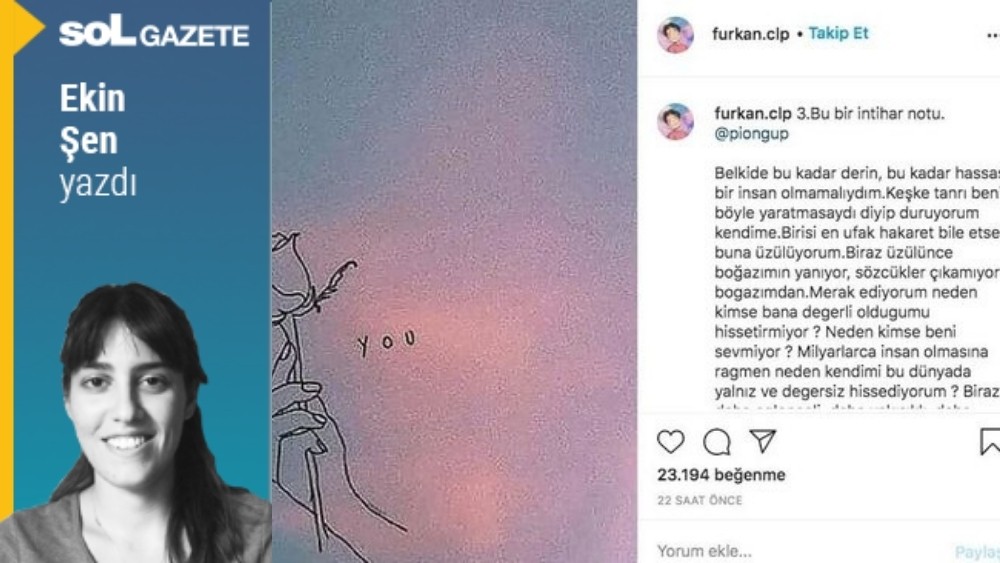Open the three-dot more options menu

[992, 36]
